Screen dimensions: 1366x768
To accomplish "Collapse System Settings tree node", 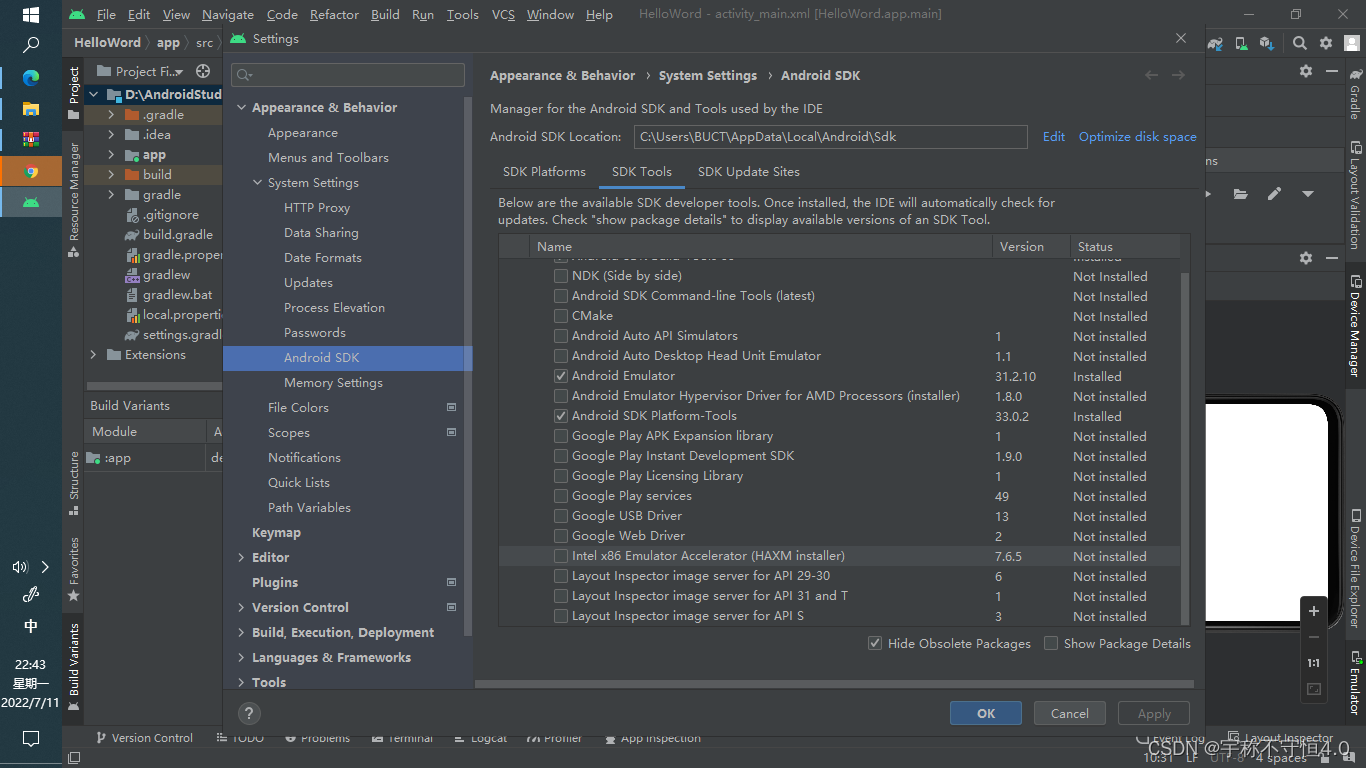I will tap(257, 183).
